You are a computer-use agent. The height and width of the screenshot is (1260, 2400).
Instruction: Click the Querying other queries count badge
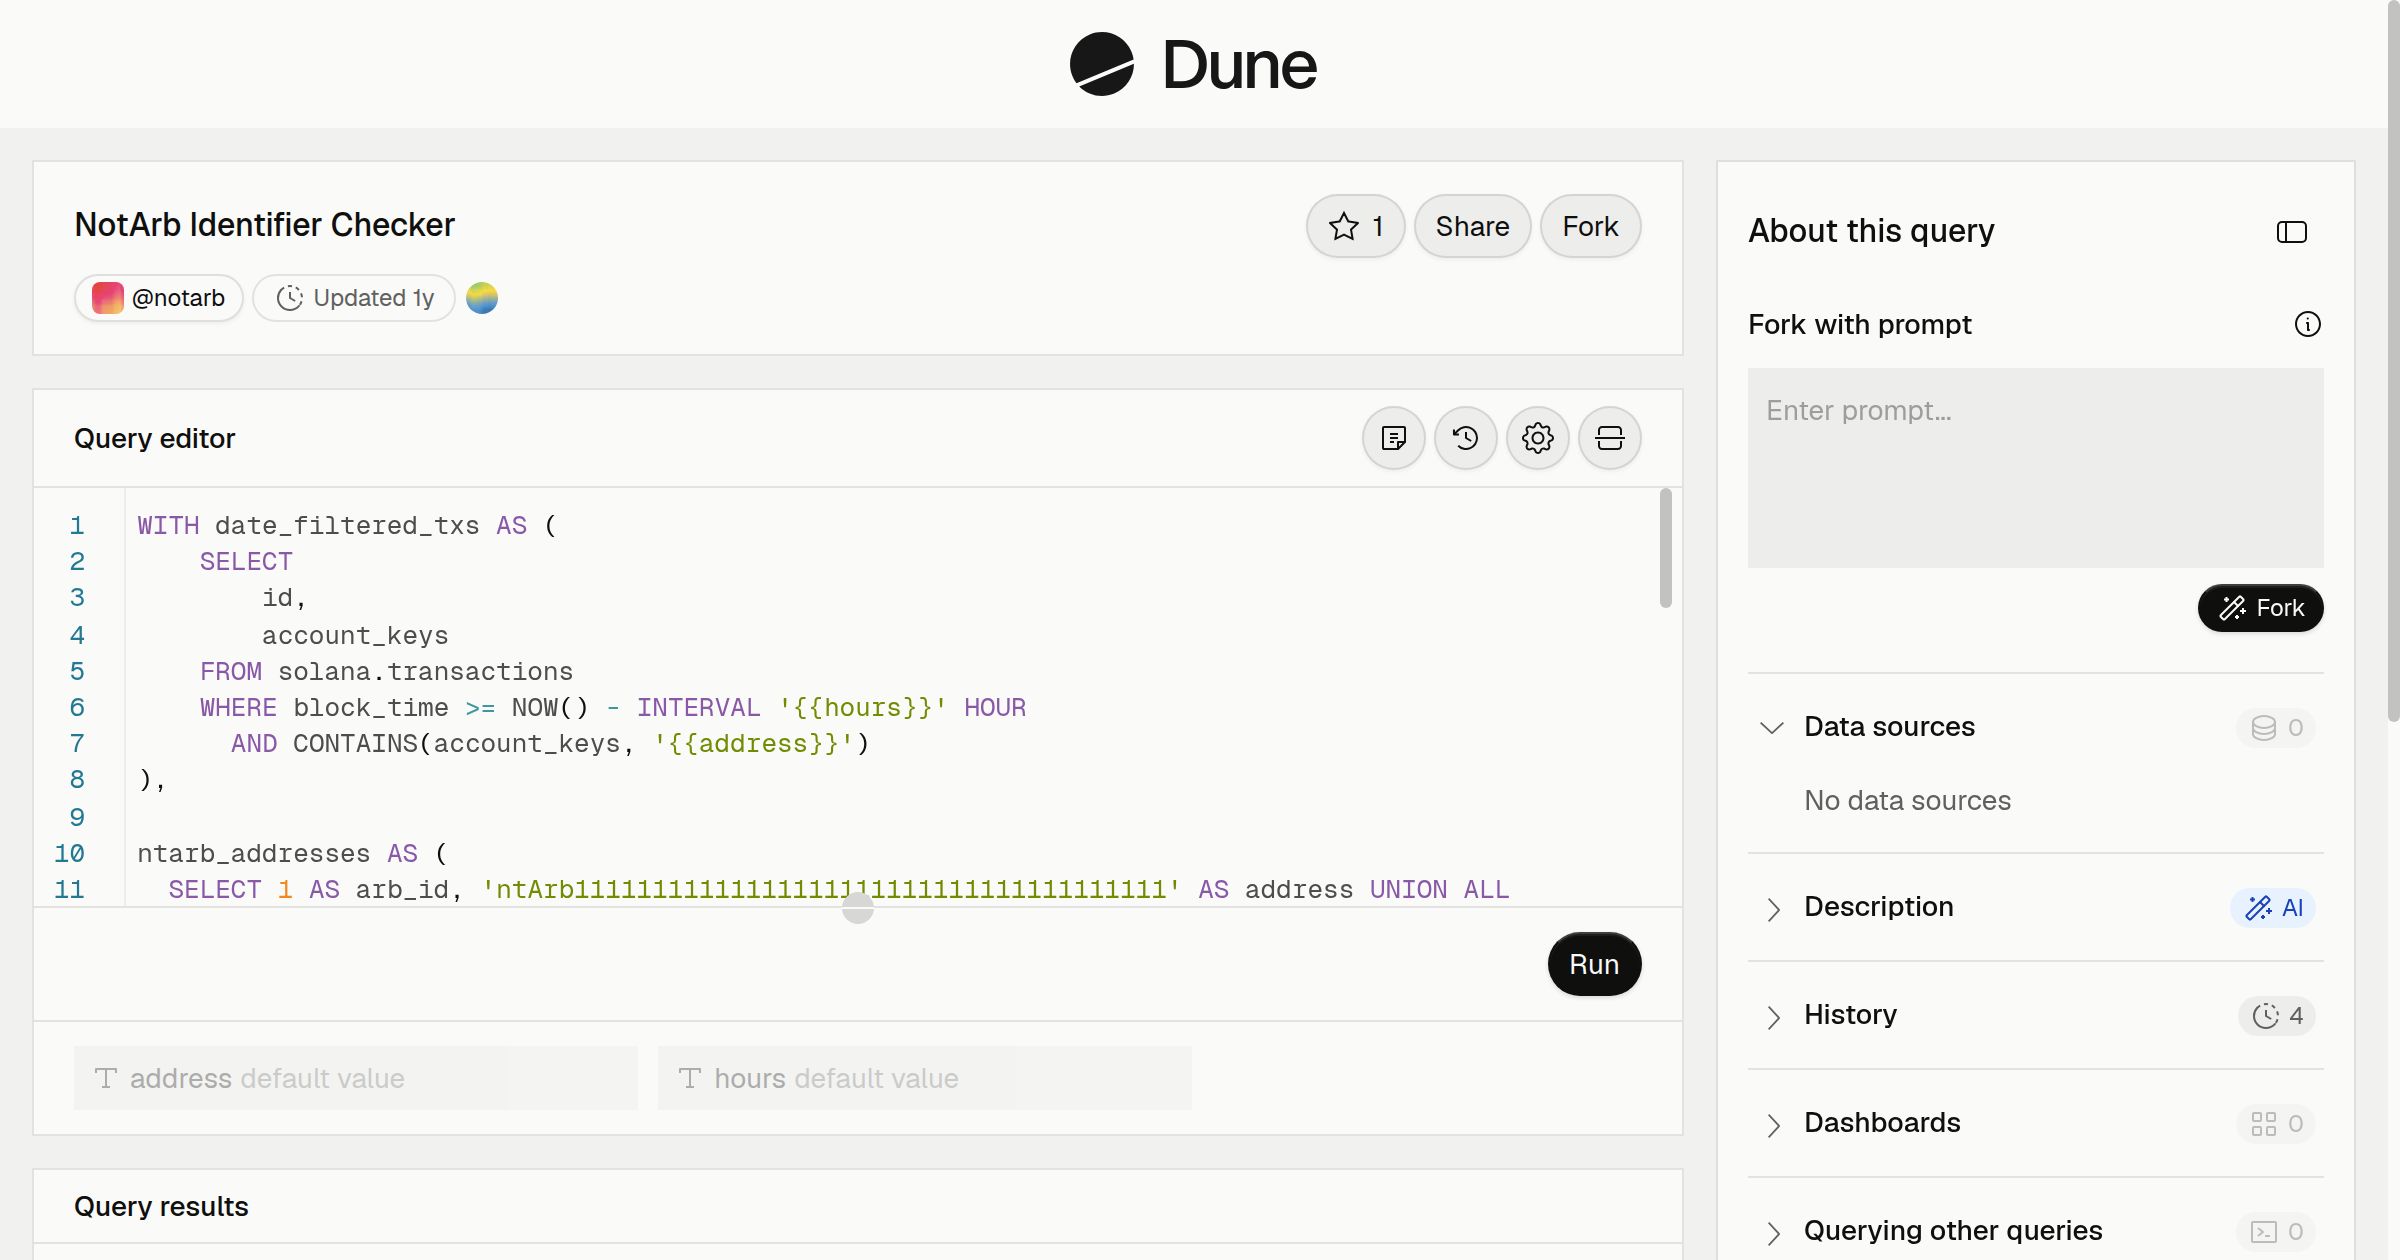coord(2276,1232)
